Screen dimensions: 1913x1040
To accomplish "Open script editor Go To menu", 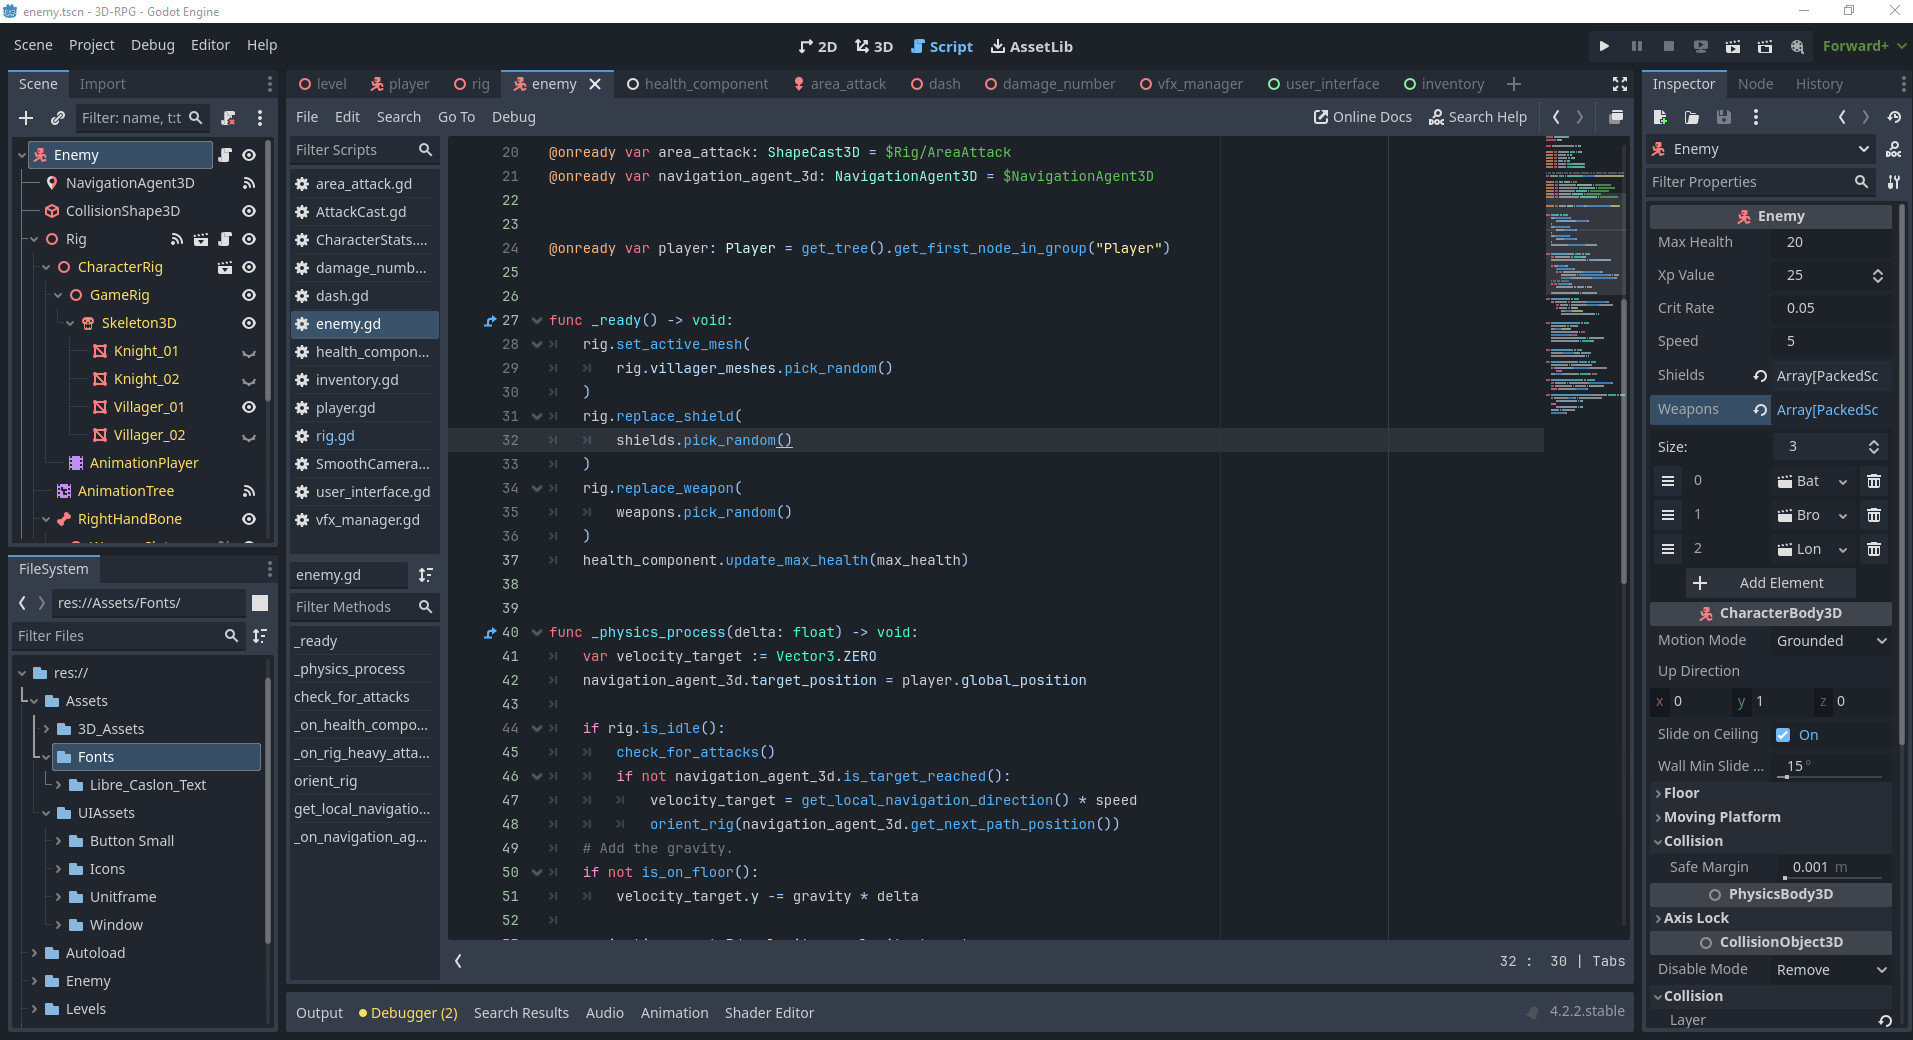I will click(x=456, y=117).
